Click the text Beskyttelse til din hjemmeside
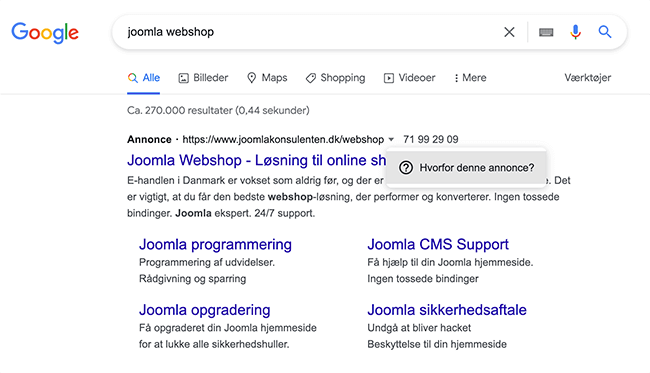 coord(437,344)
